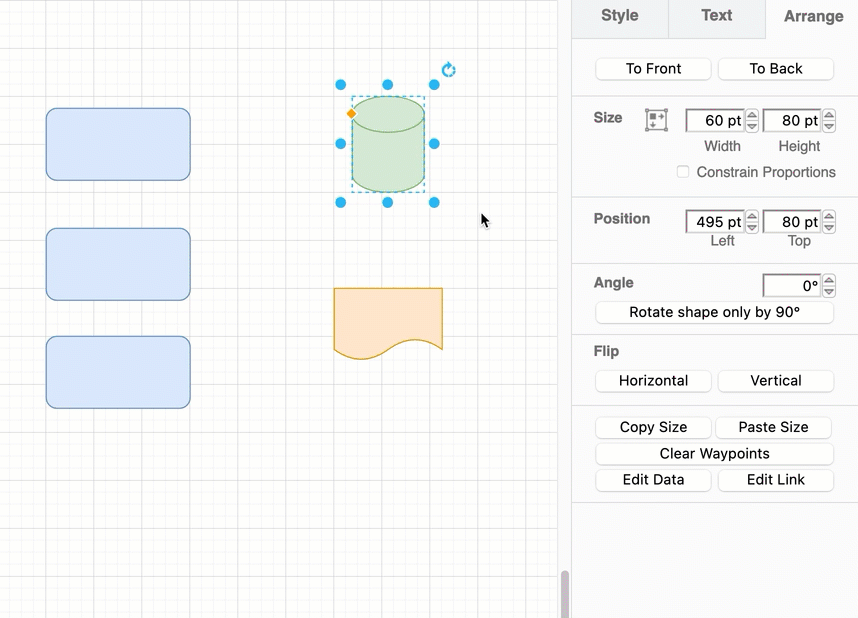Bring the selected shape To Front
858x618 pixels.
[x=652, y=68]
